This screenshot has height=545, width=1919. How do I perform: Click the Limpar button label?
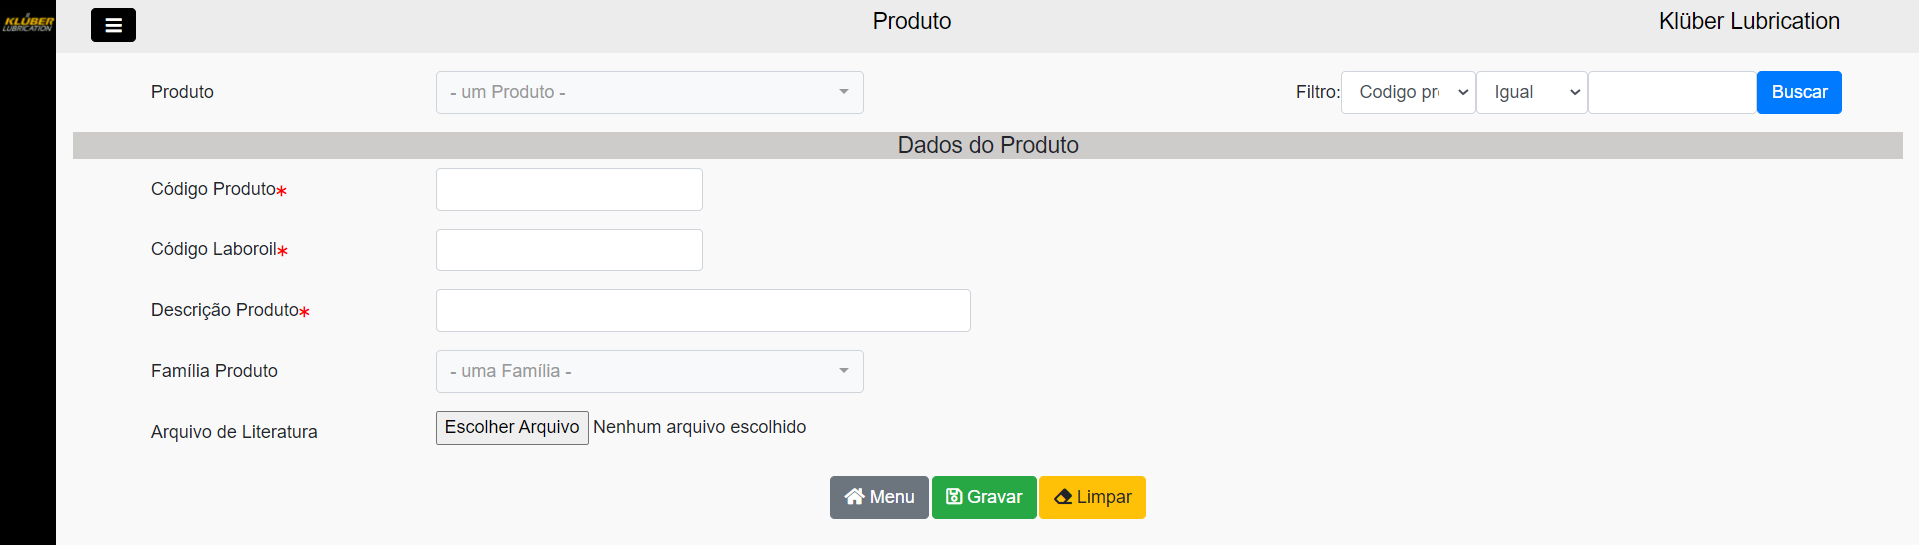1104,497
